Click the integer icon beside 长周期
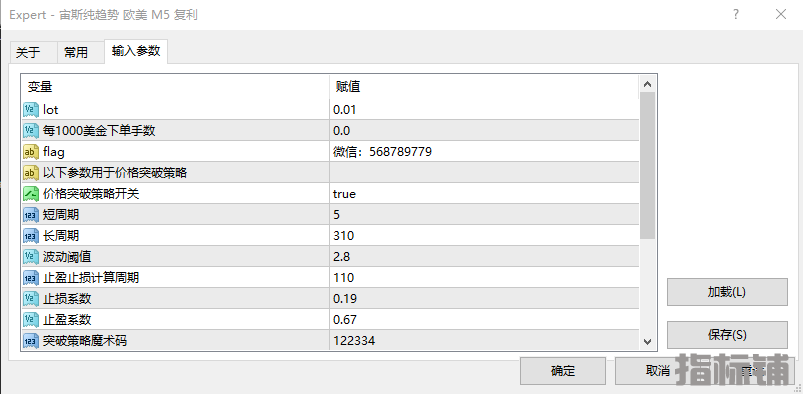Screen dimensions: 803x394 click(x=31, y=236)
